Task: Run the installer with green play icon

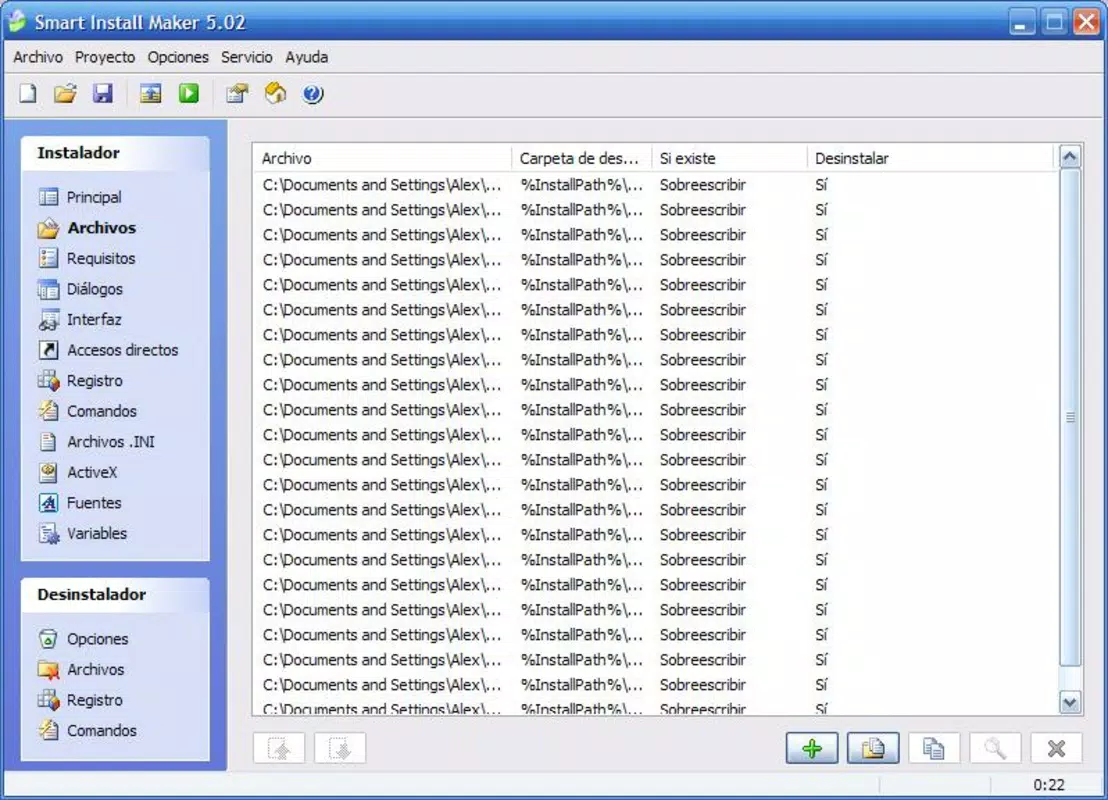Action: coord(189,93)
